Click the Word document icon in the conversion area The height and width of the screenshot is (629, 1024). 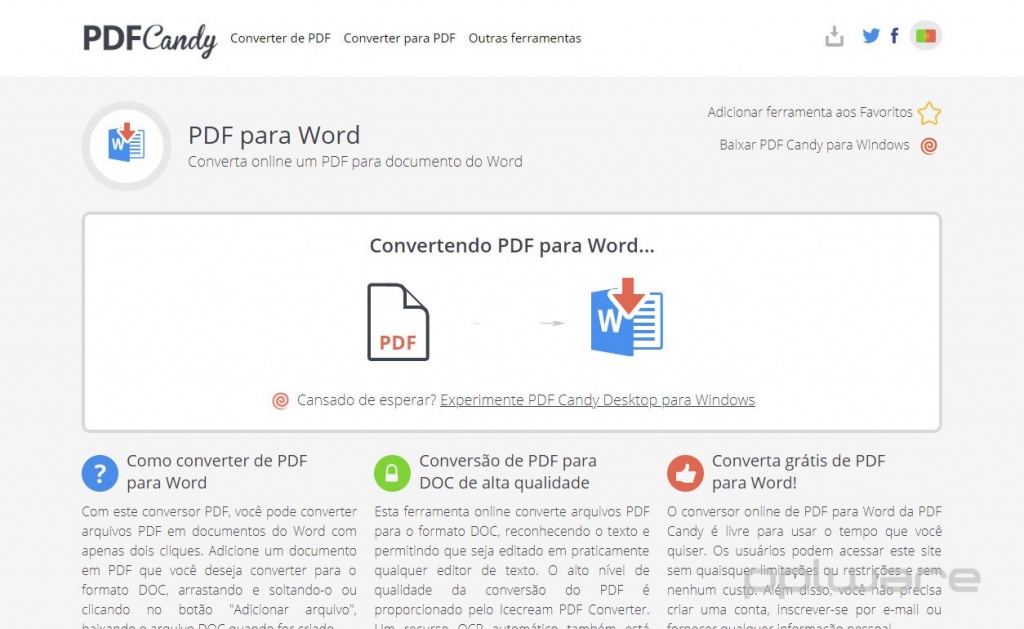(625, 318)
